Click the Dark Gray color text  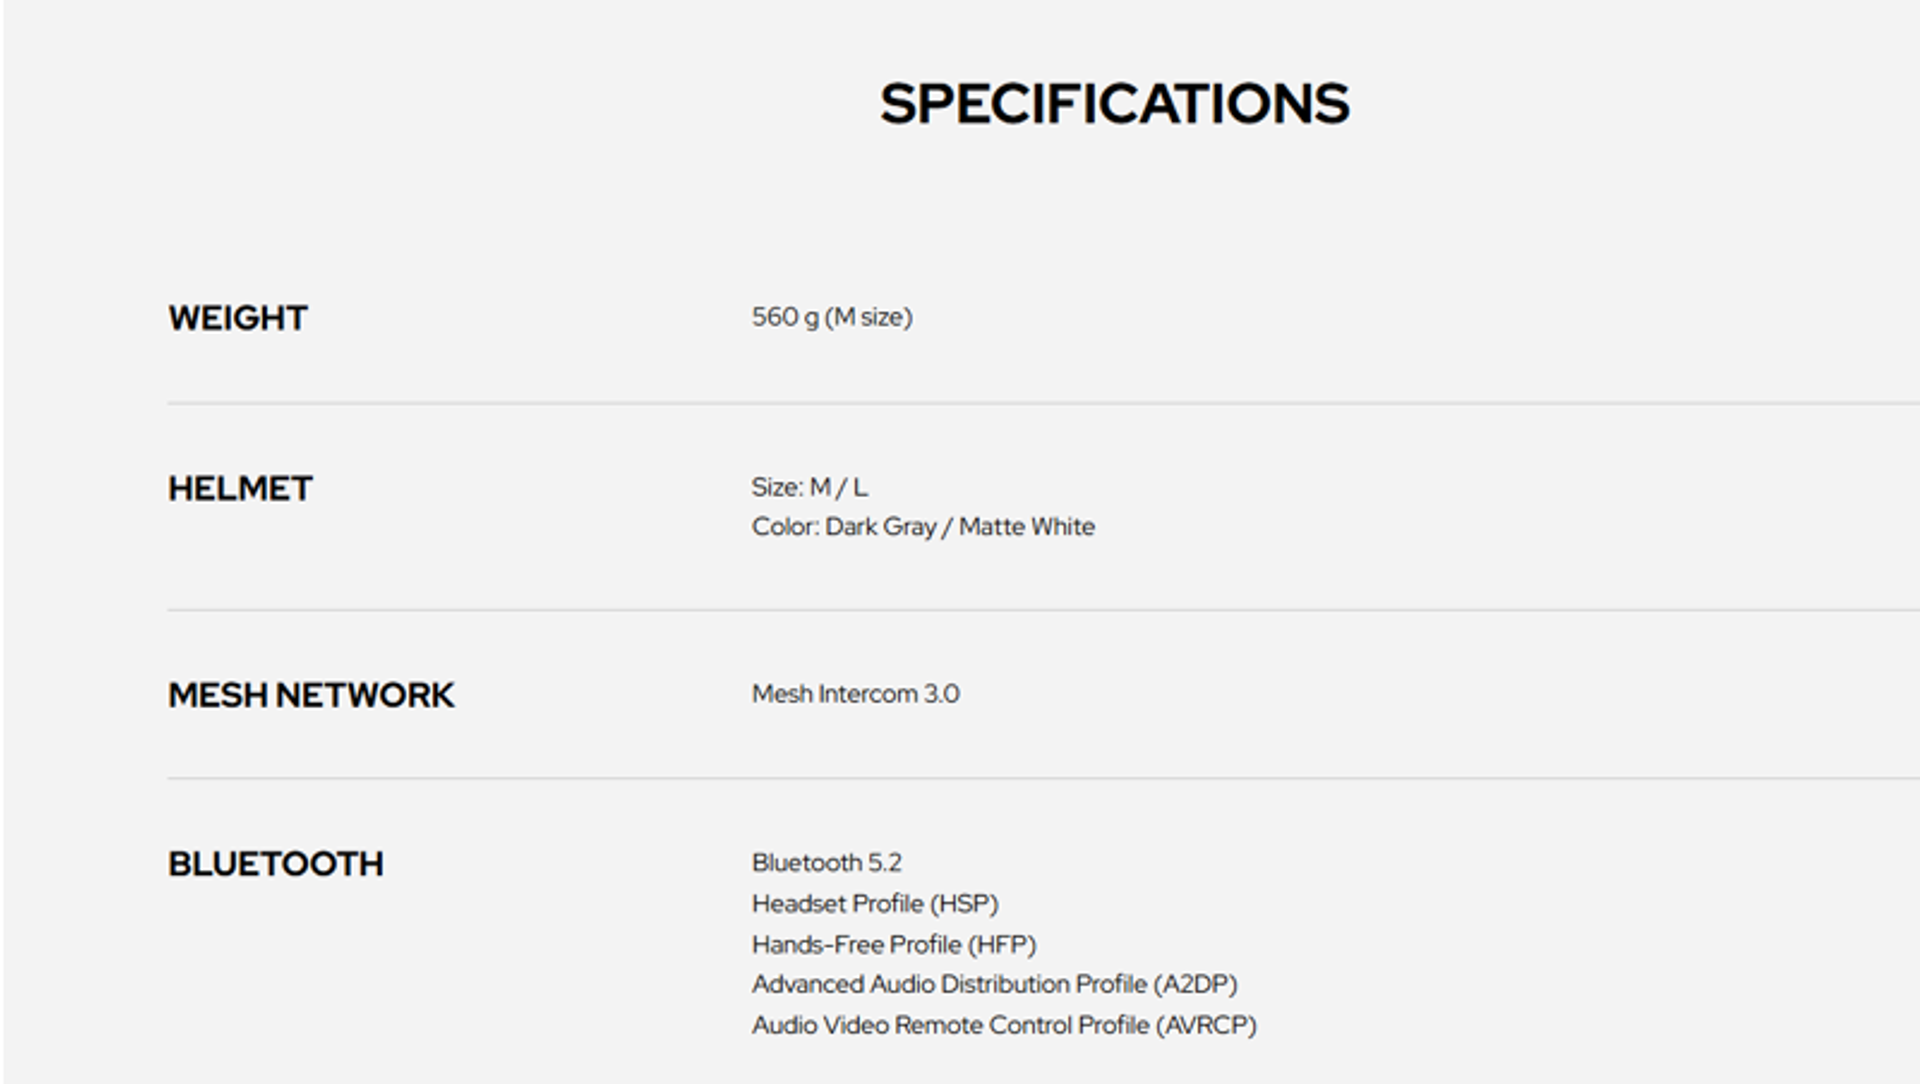[x=880, y=527]
